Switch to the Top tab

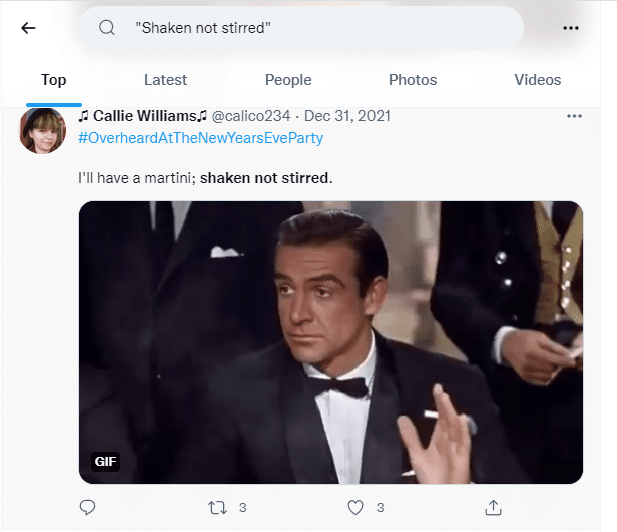54,80
